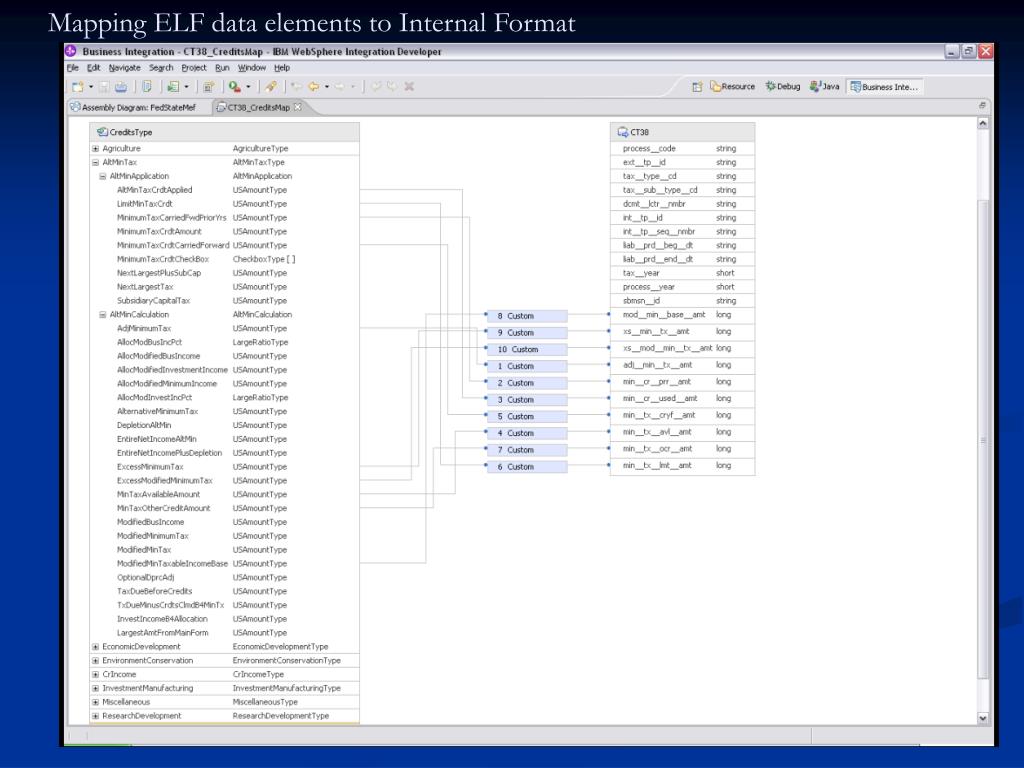Click the yellow Back navigation arrow
1024x768 pixels.
314,86
